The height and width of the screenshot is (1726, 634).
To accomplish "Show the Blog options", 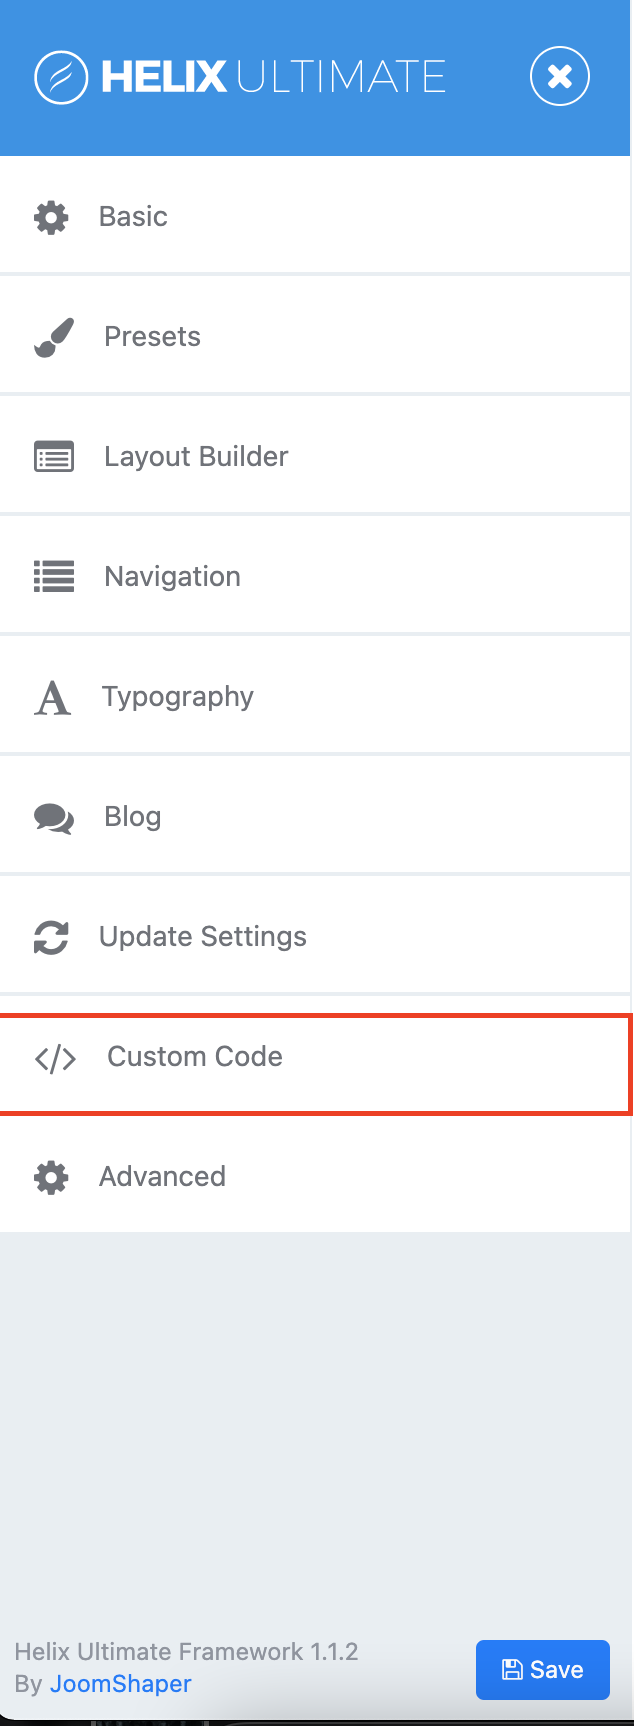I will tap(132, 817).
